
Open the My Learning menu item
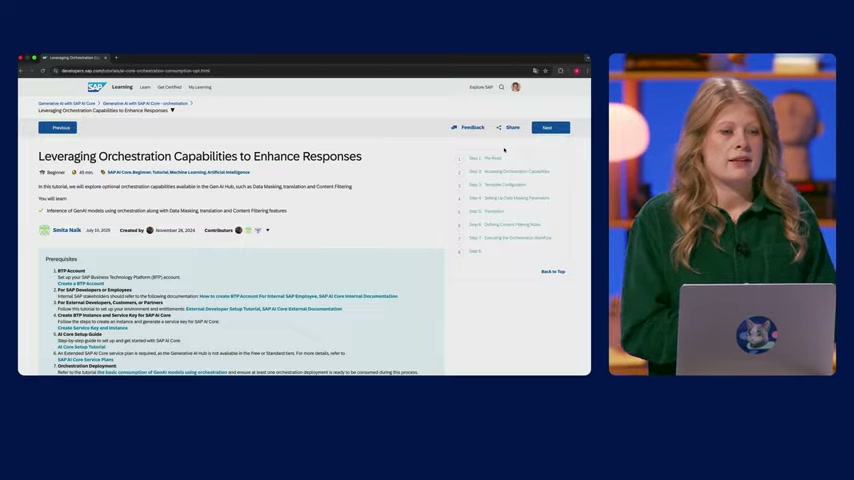[x=200, y=87]
